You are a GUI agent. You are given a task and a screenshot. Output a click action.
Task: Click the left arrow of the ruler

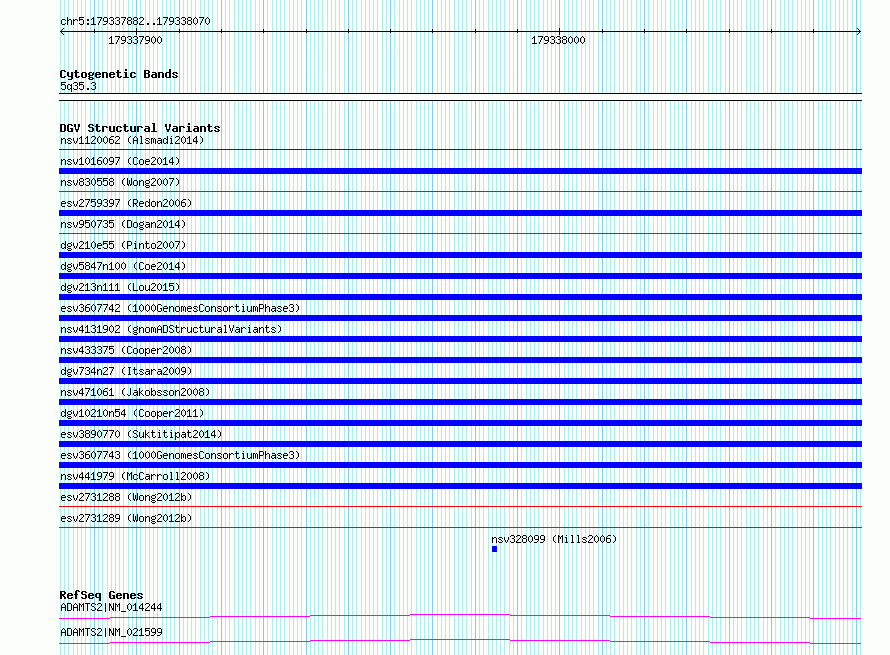click(x=62, y=31)
